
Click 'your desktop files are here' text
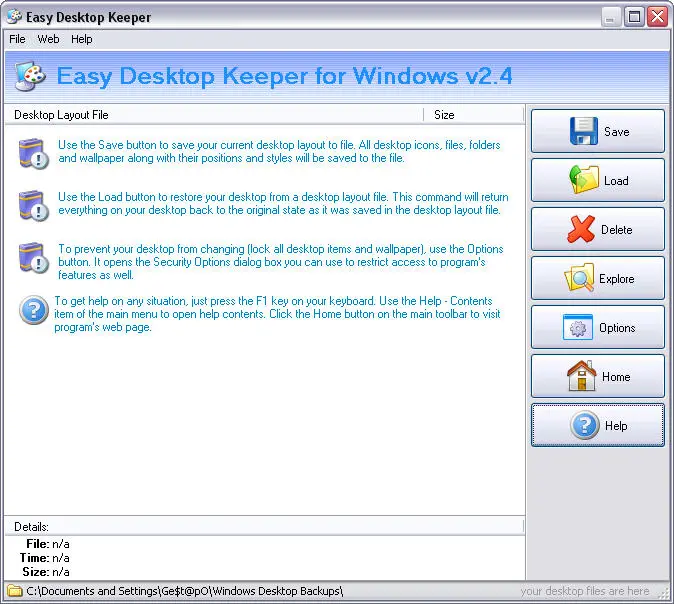point(585,591)
